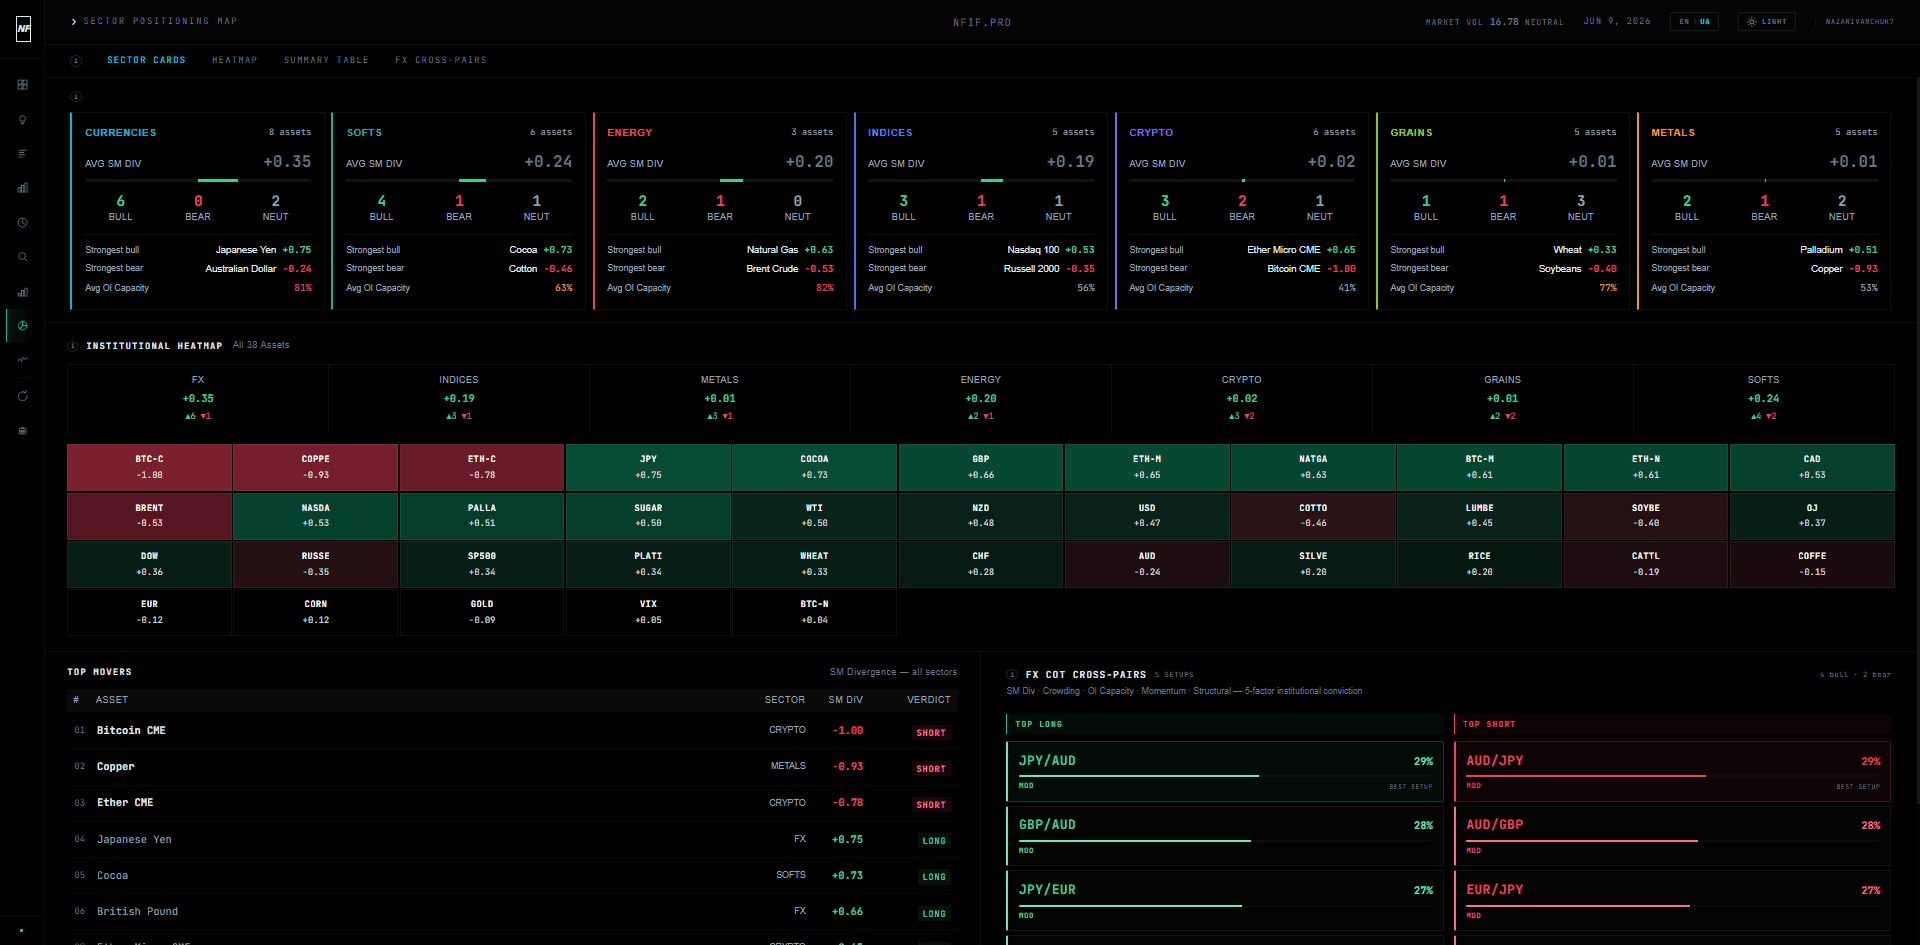Open the bar chart icon above the clock icon
Screen dimensions: 1920x945
22,188
